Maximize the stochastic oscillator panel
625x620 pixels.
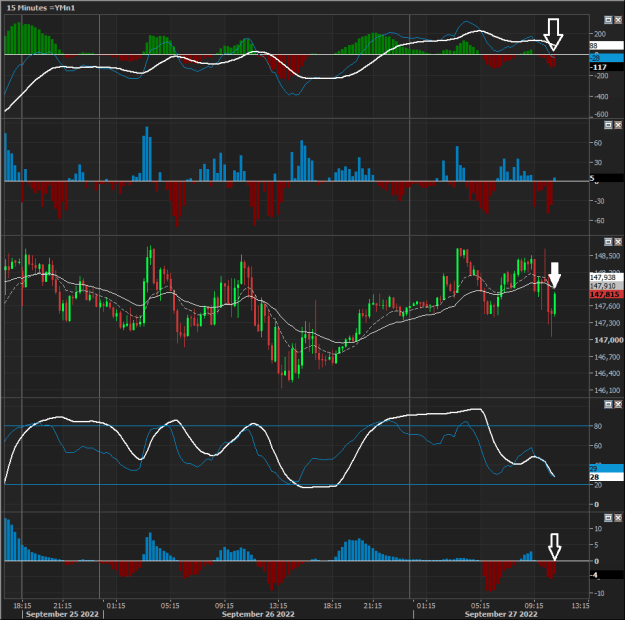click(608, 404)
